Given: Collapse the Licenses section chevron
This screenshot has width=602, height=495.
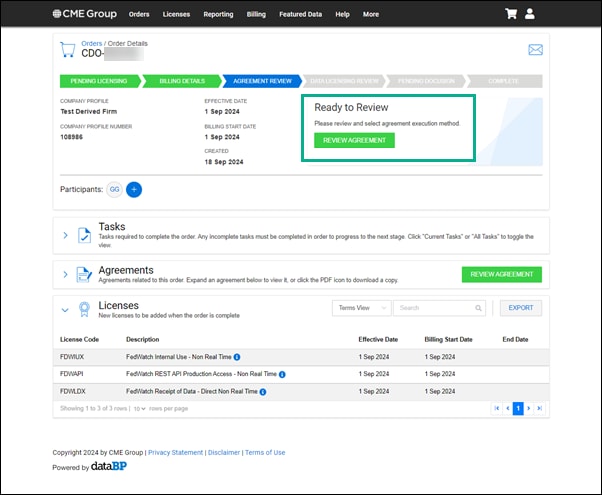Looking at the screenshot, I should (66, 309).
